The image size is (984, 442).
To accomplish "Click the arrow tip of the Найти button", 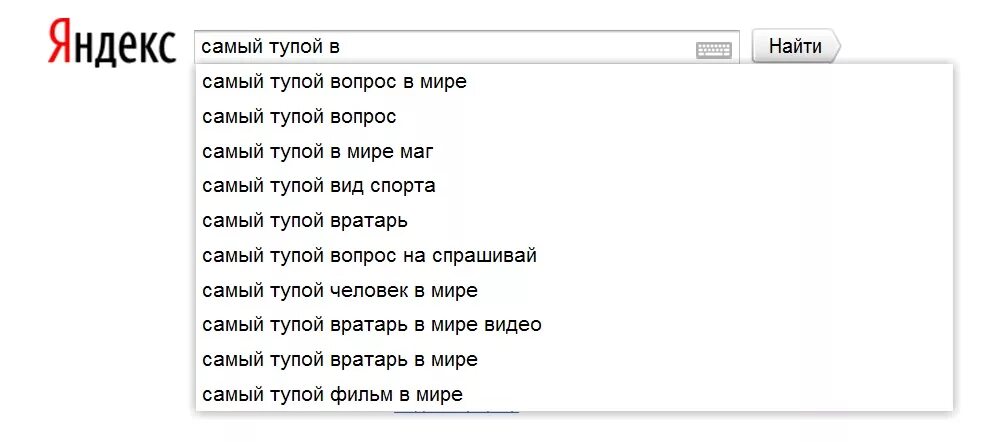I will 835,46.
